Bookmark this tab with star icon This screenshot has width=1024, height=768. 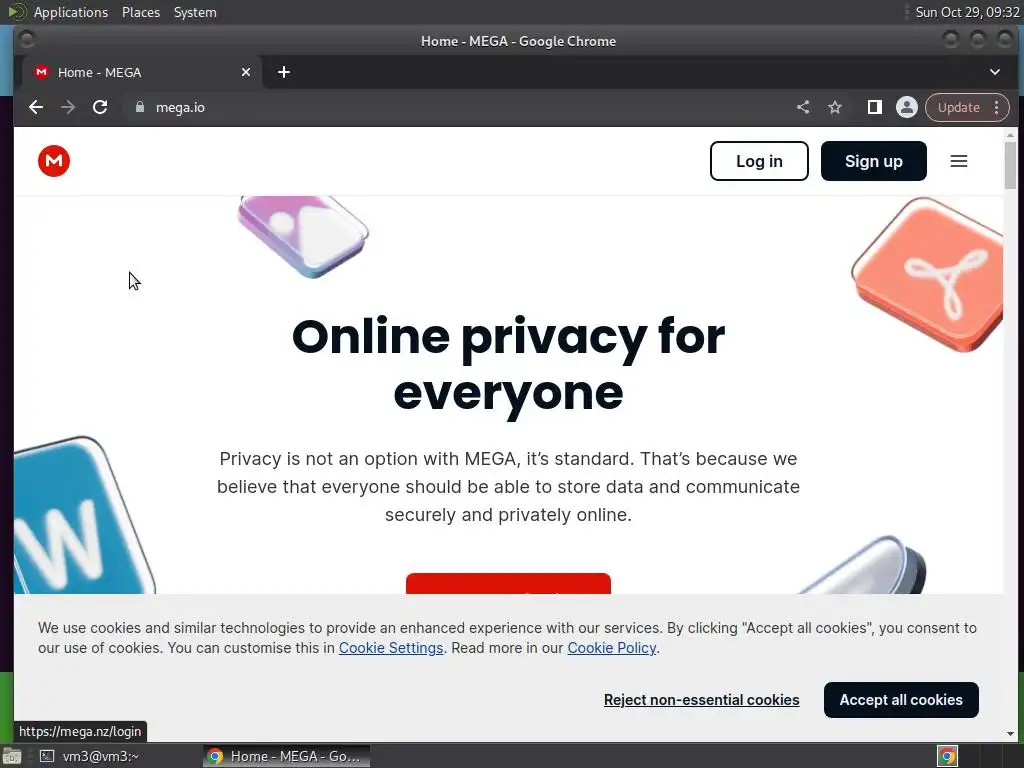pyautogui.click(x=835, y=107)
